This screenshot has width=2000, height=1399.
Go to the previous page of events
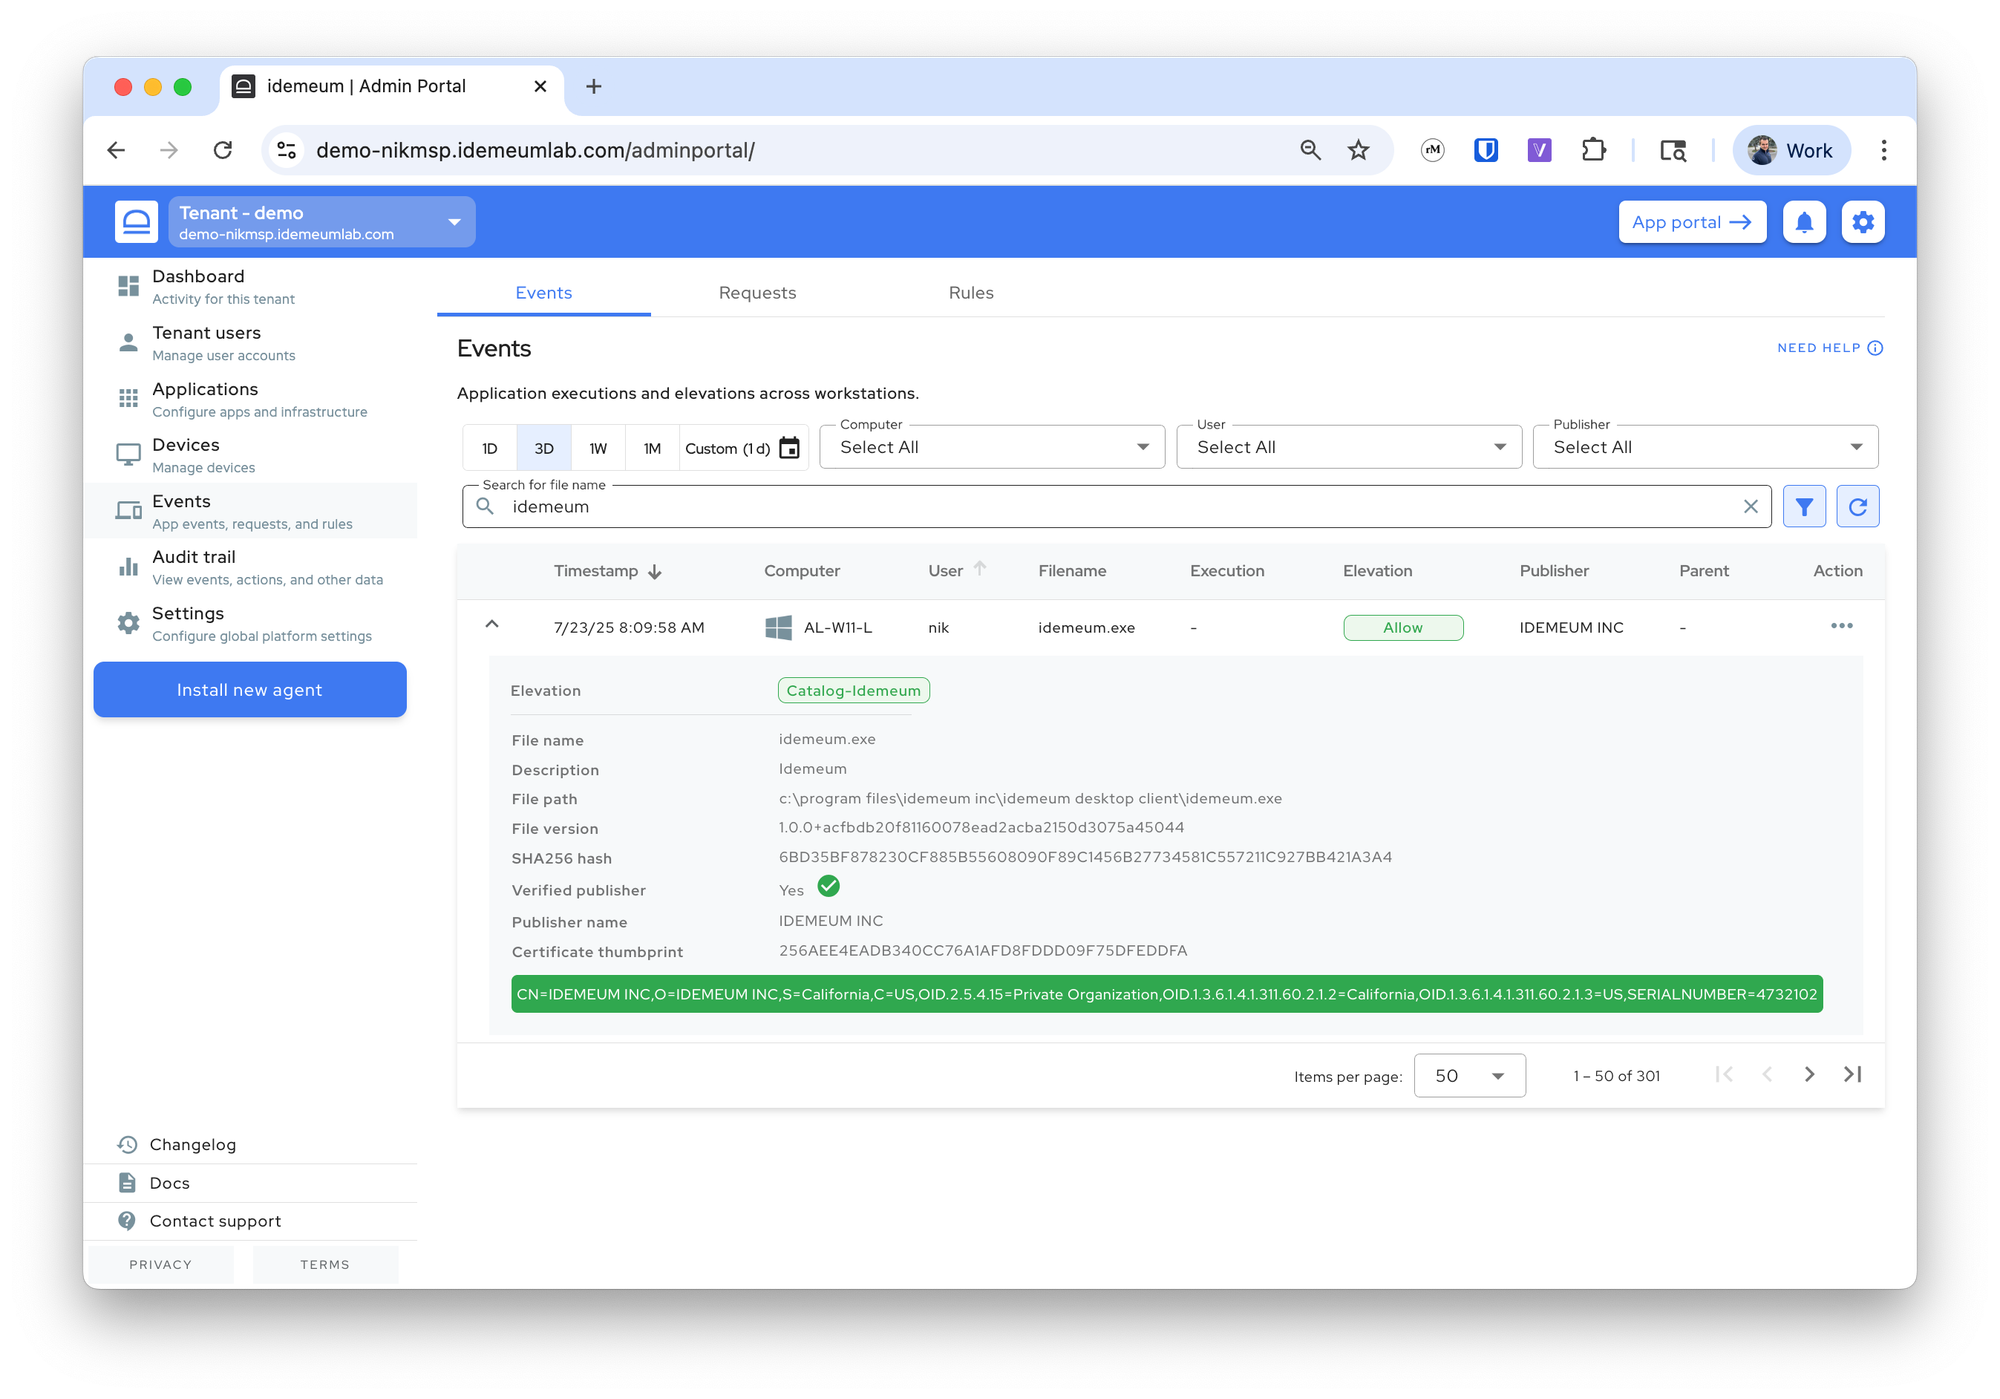click(1767, 1074)
